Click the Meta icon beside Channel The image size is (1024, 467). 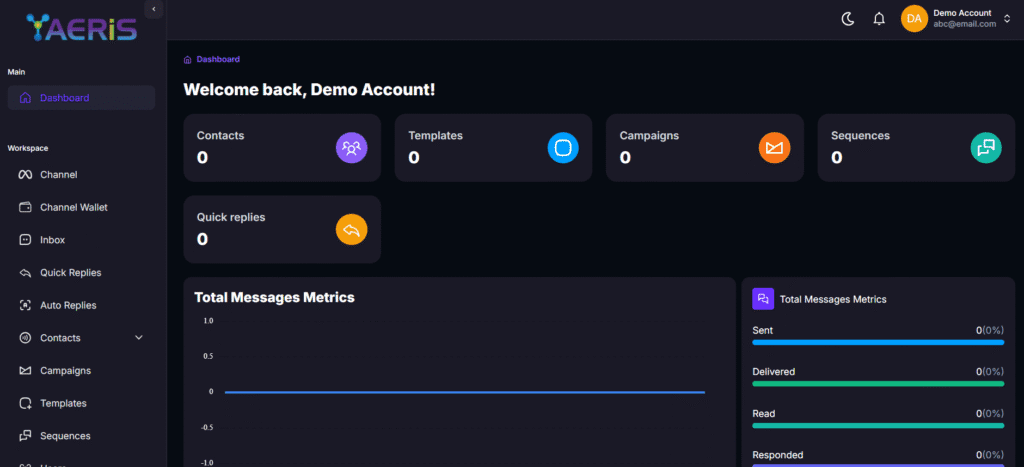(25, 174)
